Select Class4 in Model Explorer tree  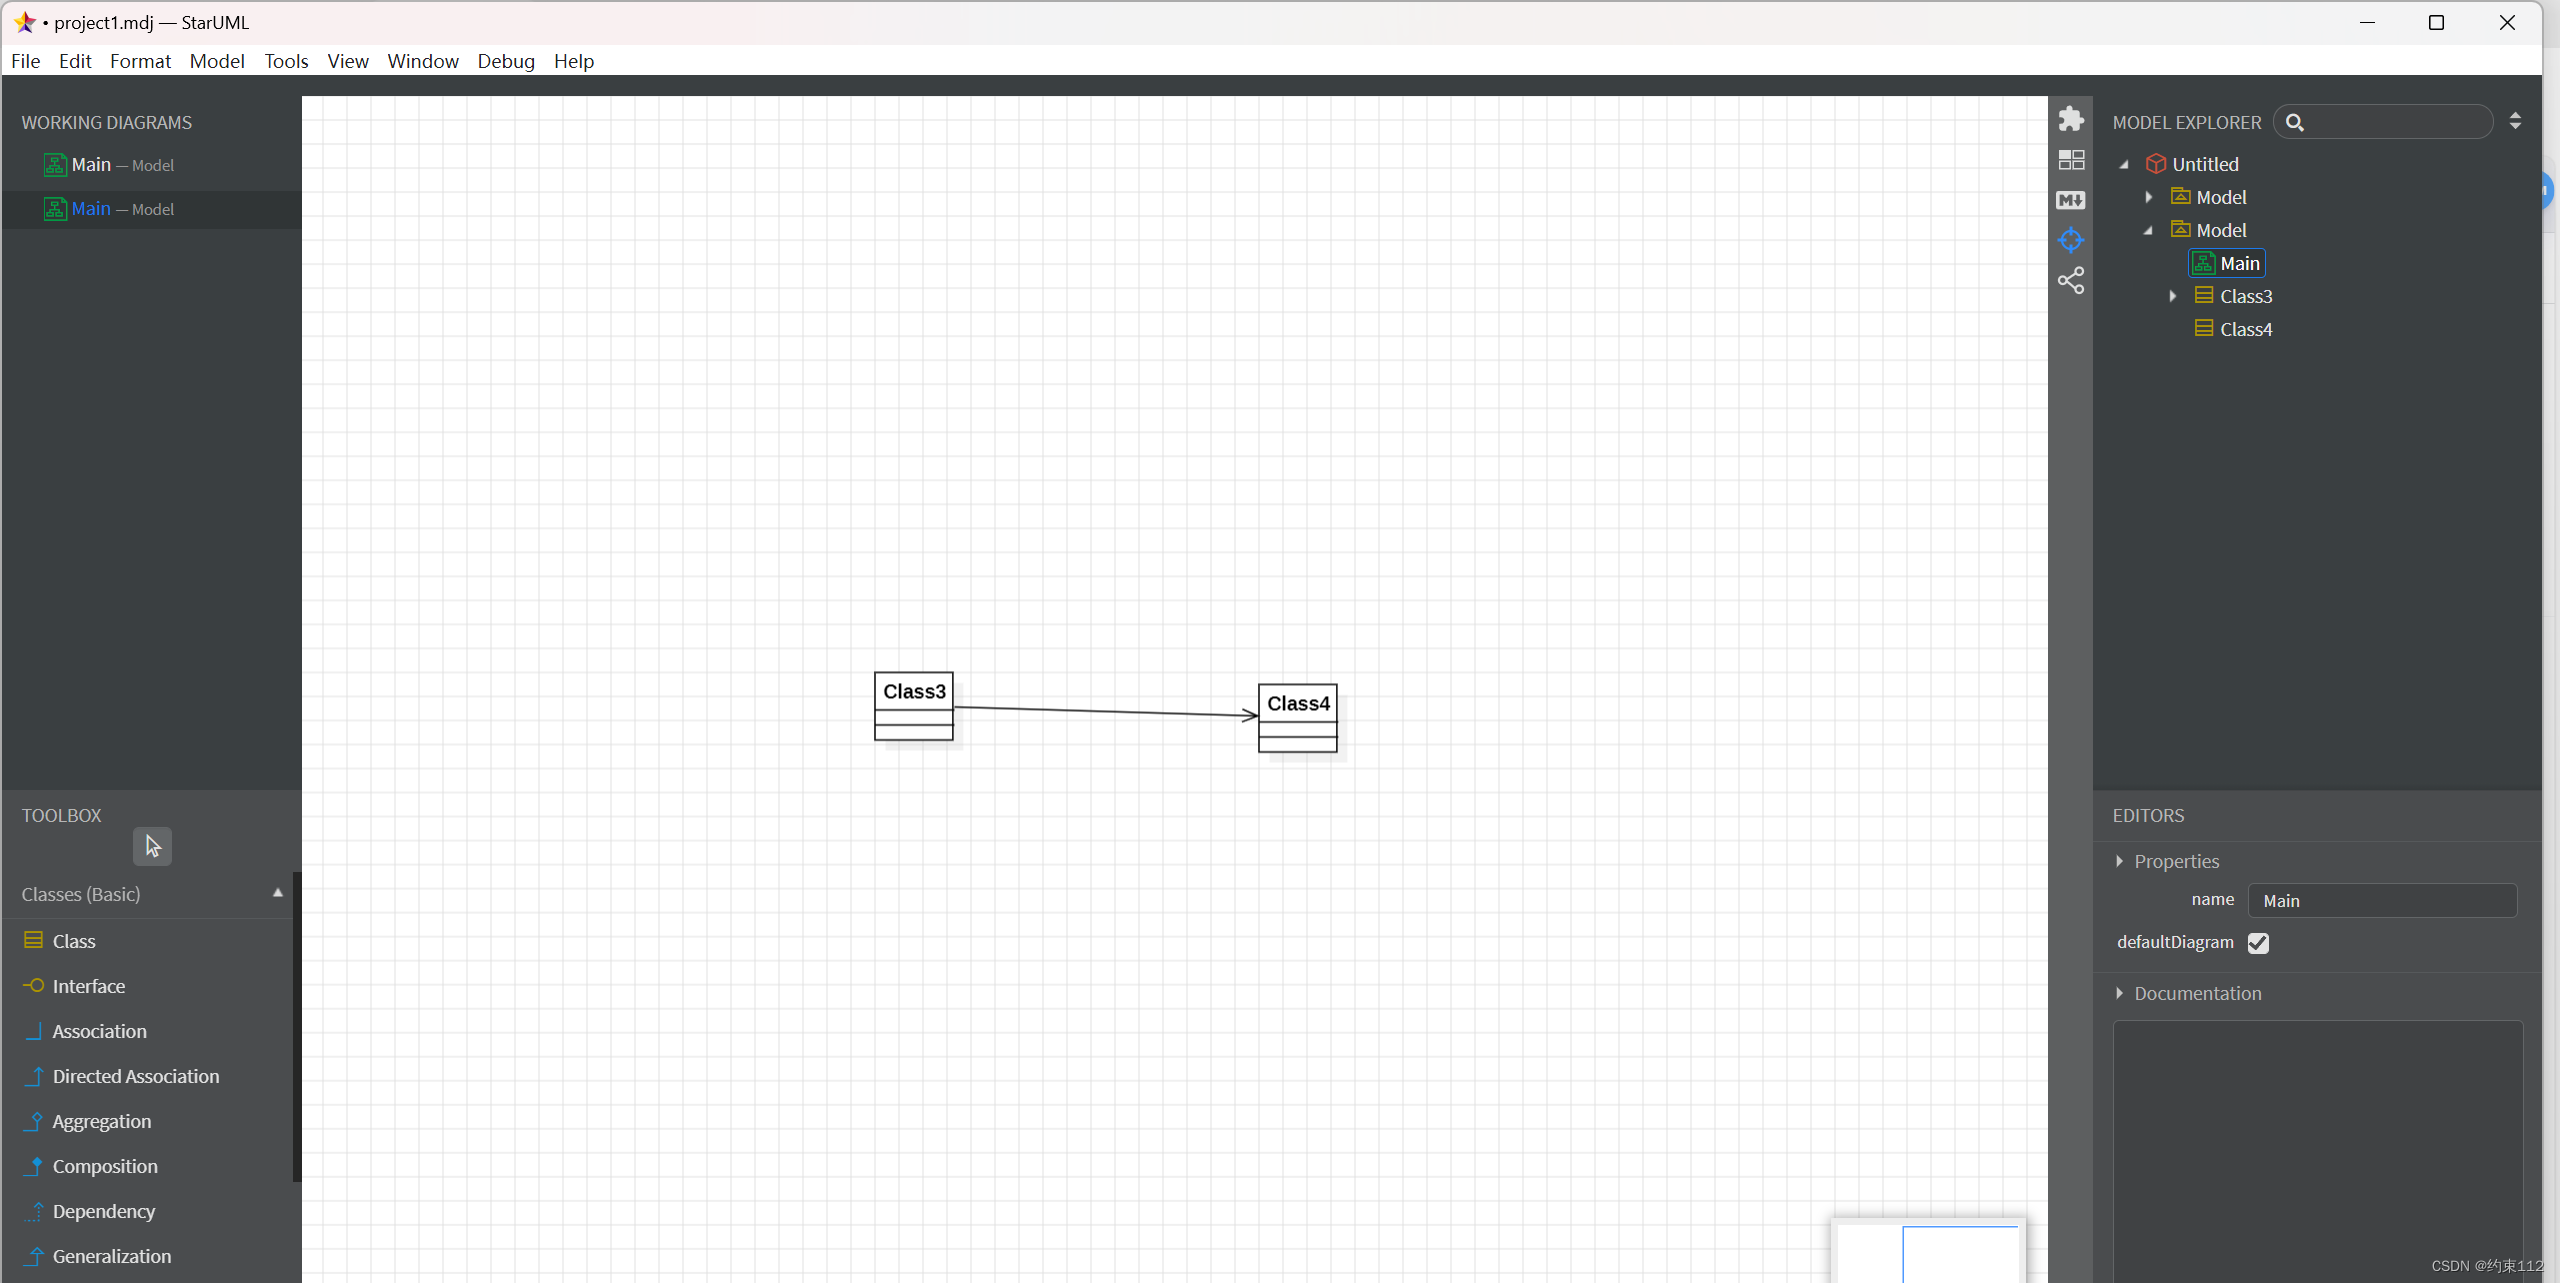[2246, 329]
